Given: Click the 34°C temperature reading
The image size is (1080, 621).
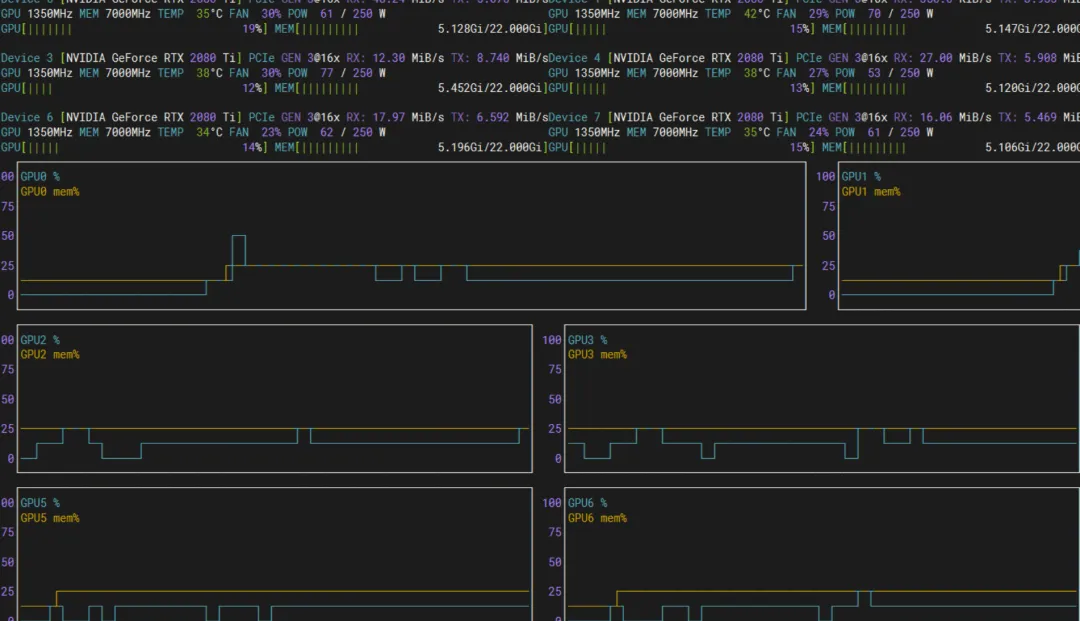Looking at the screenshot, I should [209, 132].
